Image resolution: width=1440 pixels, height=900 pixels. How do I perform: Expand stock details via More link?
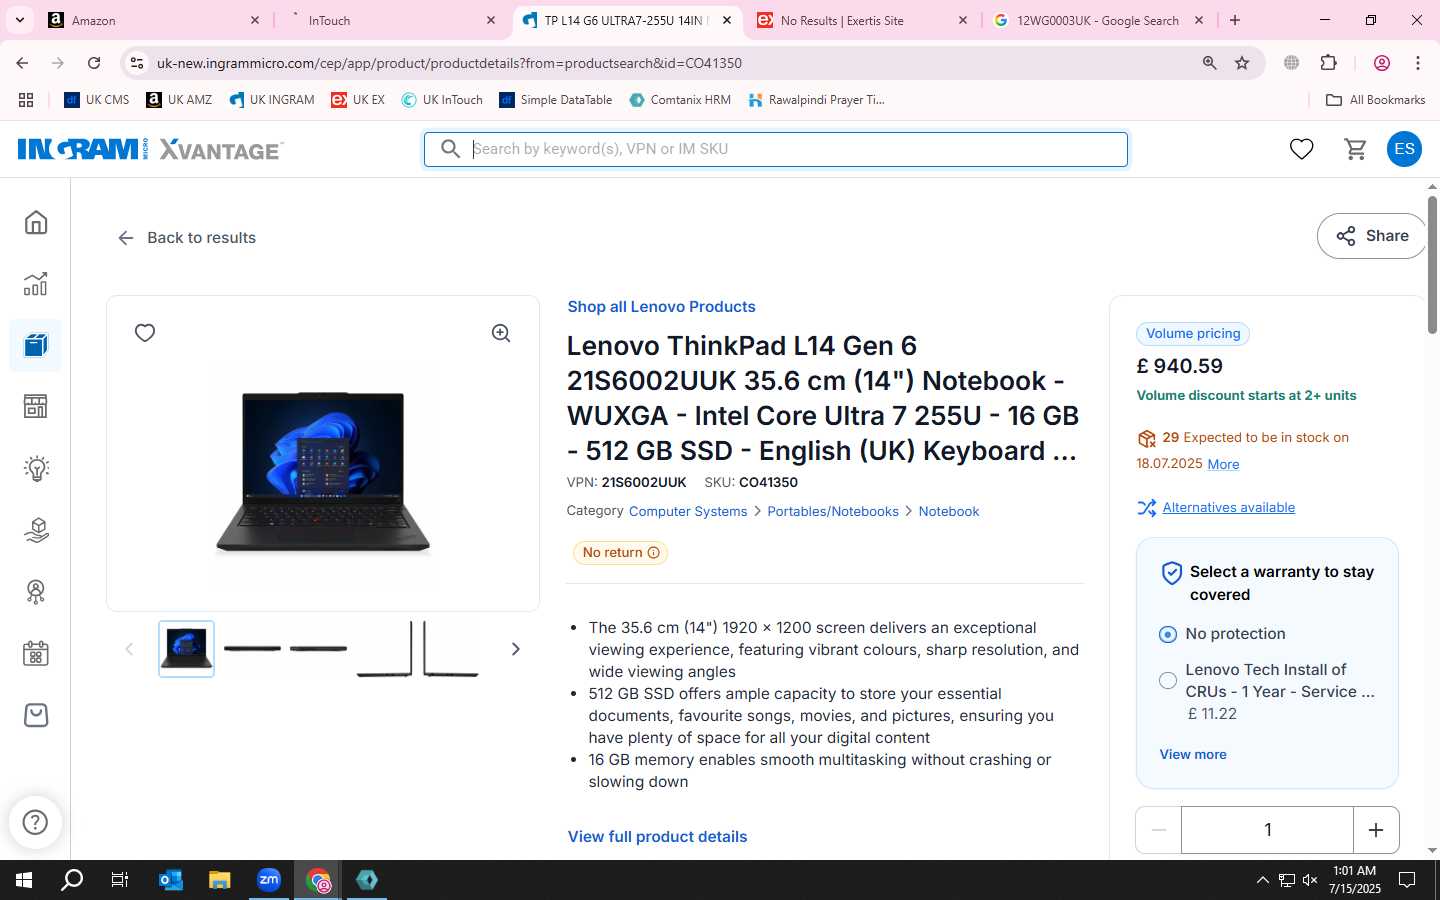coord(1223,464)
